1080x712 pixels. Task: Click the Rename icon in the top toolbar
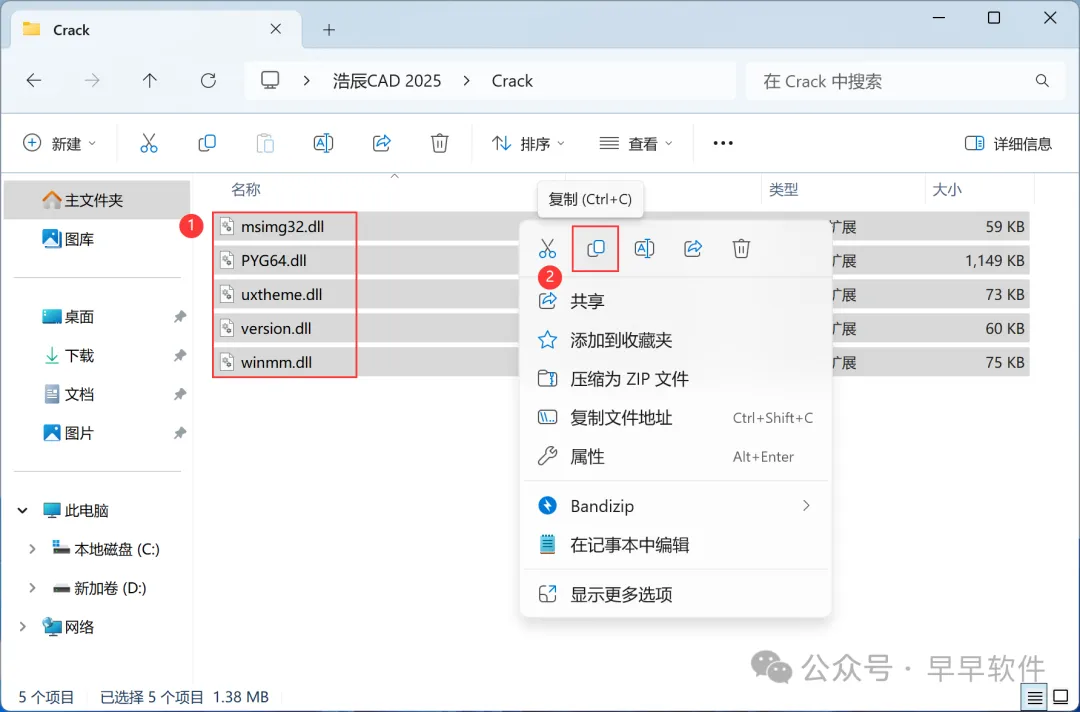323,143
